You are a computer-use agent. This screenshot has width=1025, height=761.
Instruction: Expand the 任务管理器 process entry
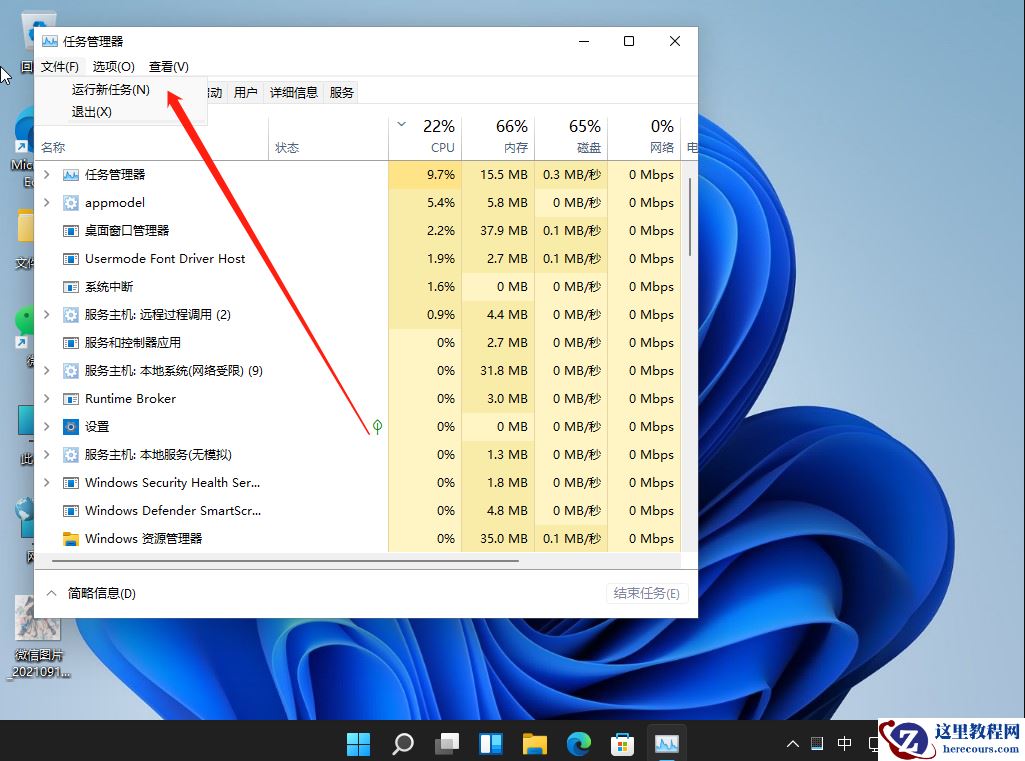(48, 174)
